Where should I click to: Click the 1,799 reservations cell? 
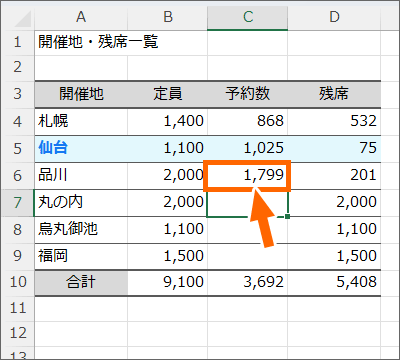pyautogui.click(x=247, y=176)
